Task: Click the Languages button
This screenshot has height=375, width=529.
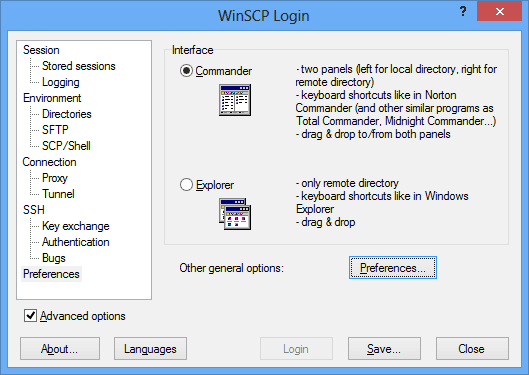Action: tap(150, 349)
